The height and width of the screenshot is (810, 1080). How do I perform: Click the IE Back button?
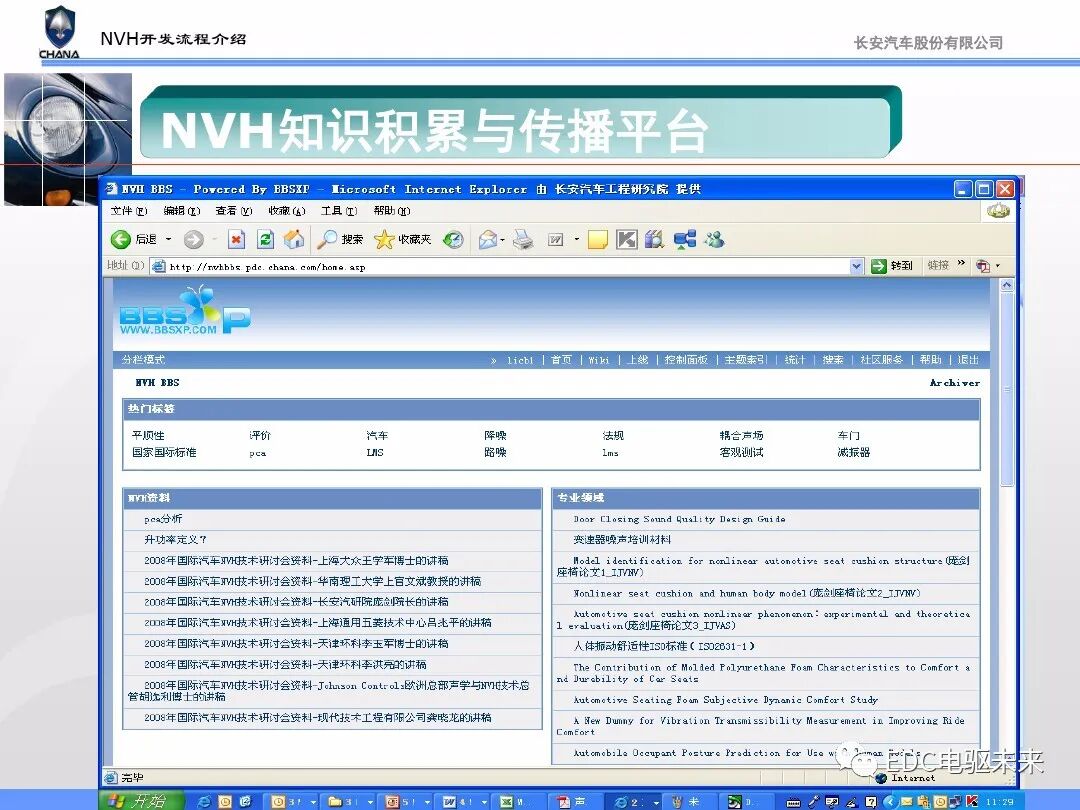tap(134, 239)
